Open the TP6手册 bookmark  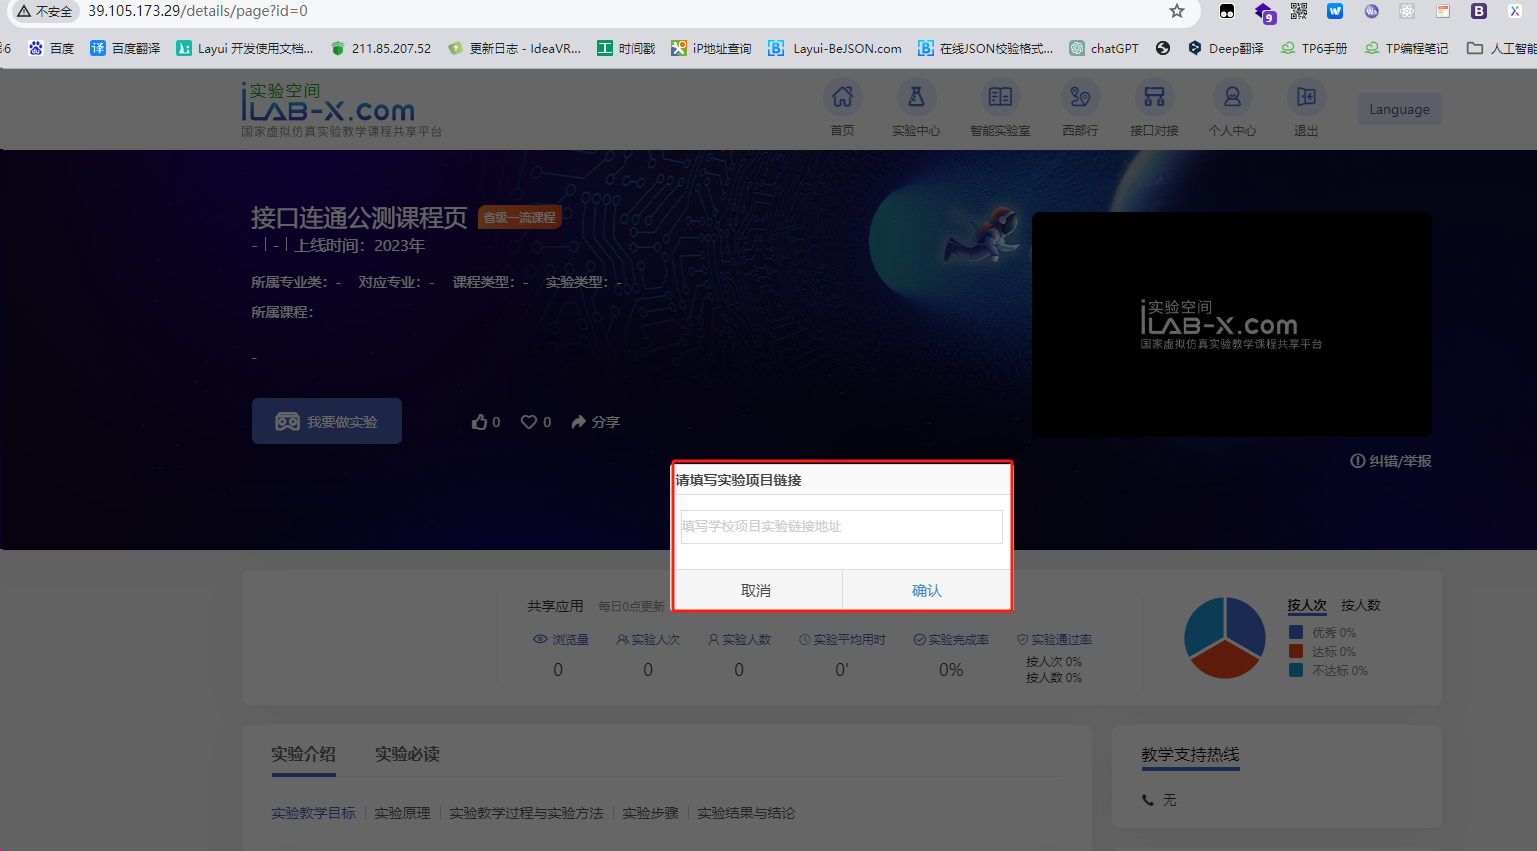point(1314,48)
